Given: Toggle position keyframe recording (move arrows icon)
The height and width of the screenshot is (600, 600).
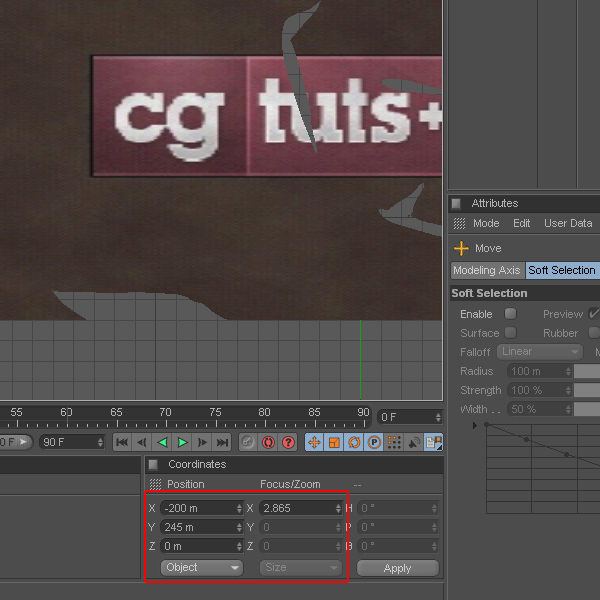Looking at the screenshot, I should point(314,443).
